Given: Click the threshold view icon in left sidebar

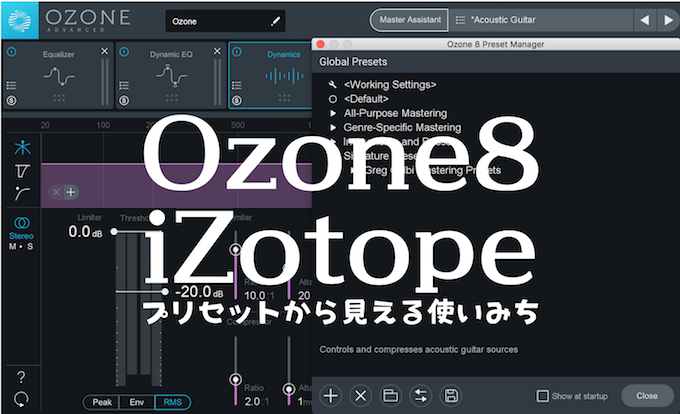Looking at the screenshot, I should (22, 171).
